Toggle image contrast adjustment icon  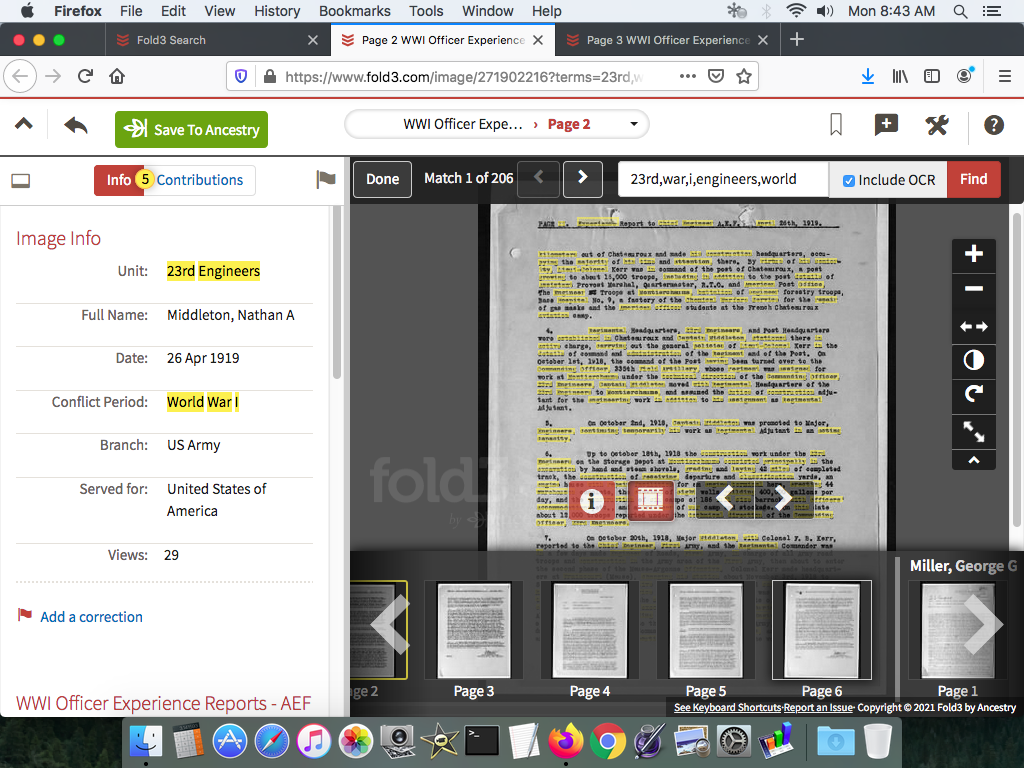pyautogui.click(x=973, y=360)
